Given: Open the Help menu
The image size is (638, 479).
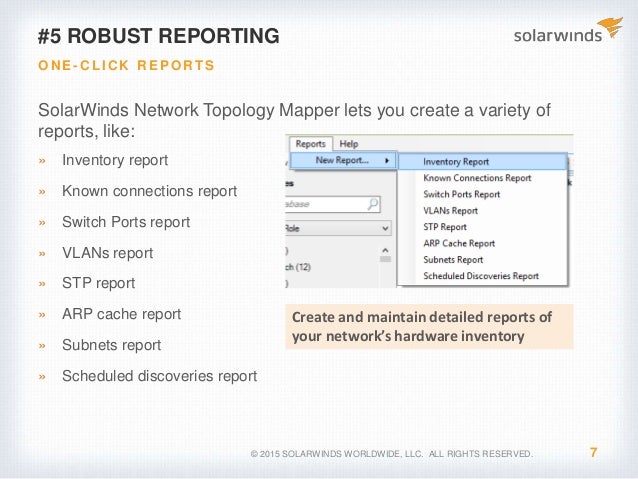Looking at the screenshot, I should pos(349,144).
